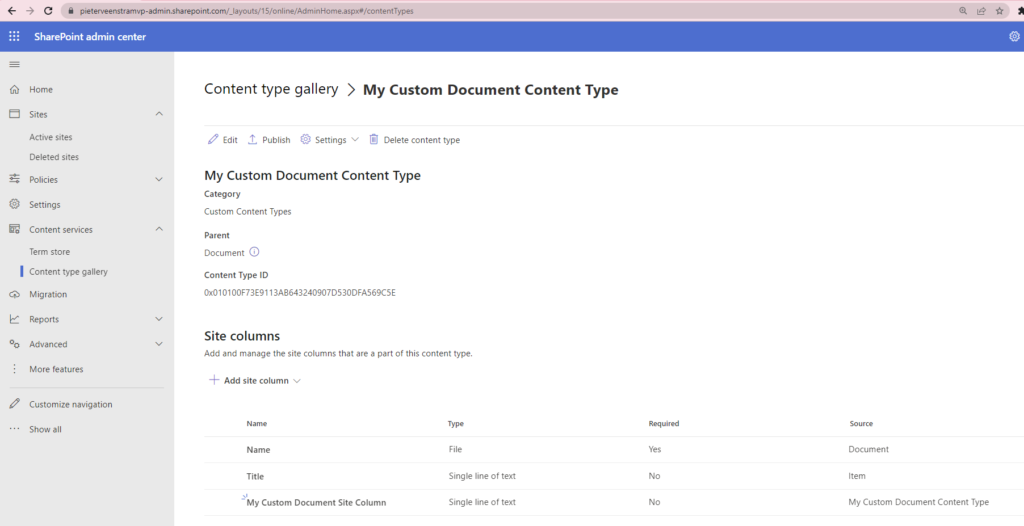
Task: Click Show all in navigation
Action: [x=45, y=429]
